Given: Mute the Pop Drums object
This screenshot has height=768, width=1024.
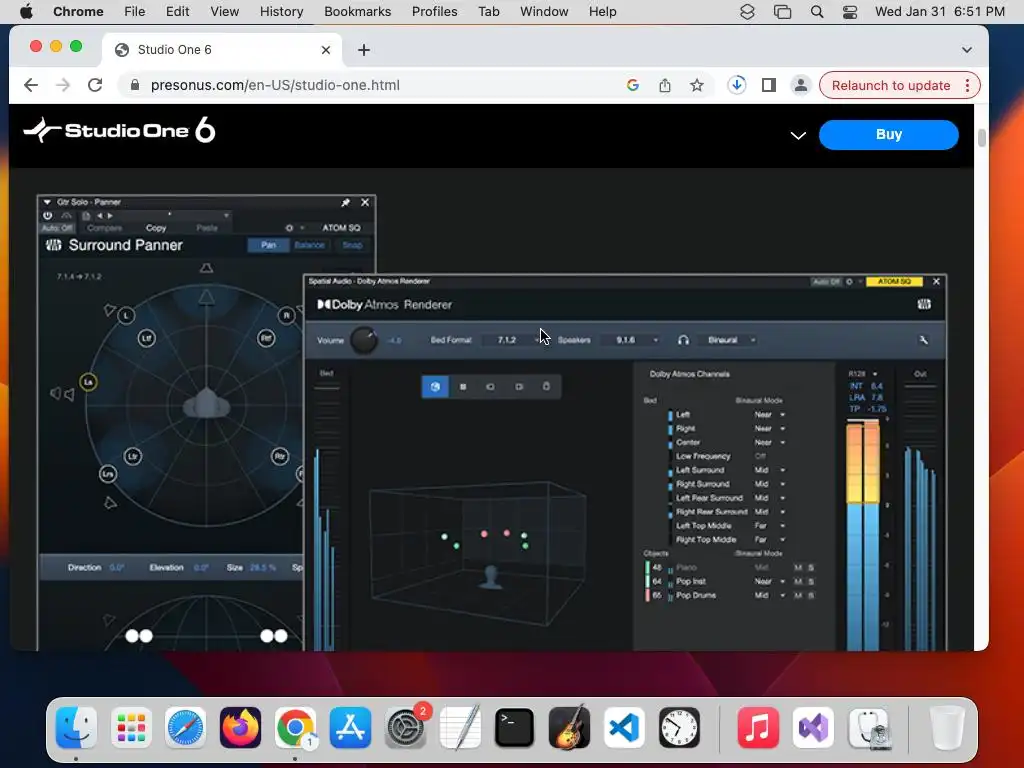Looking at the screenshot, I should click(x=798, y=595).
